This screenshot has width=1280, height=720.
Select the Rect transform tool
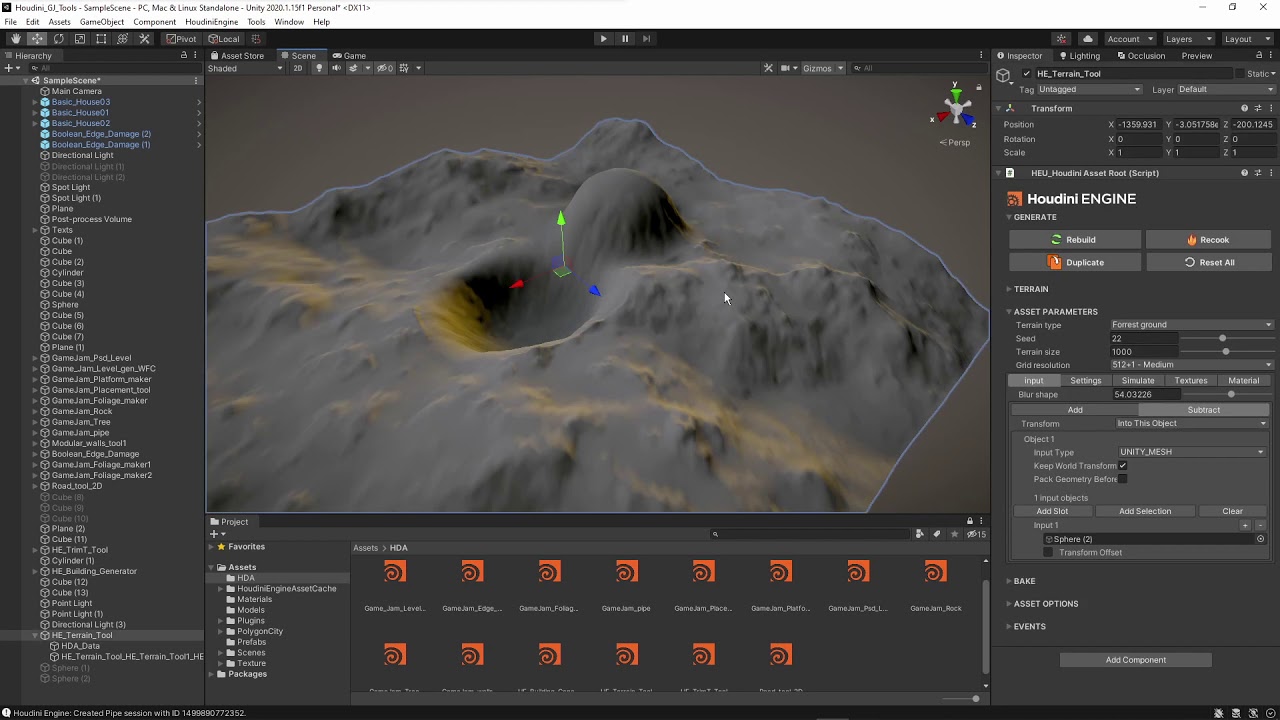point(101,39)
